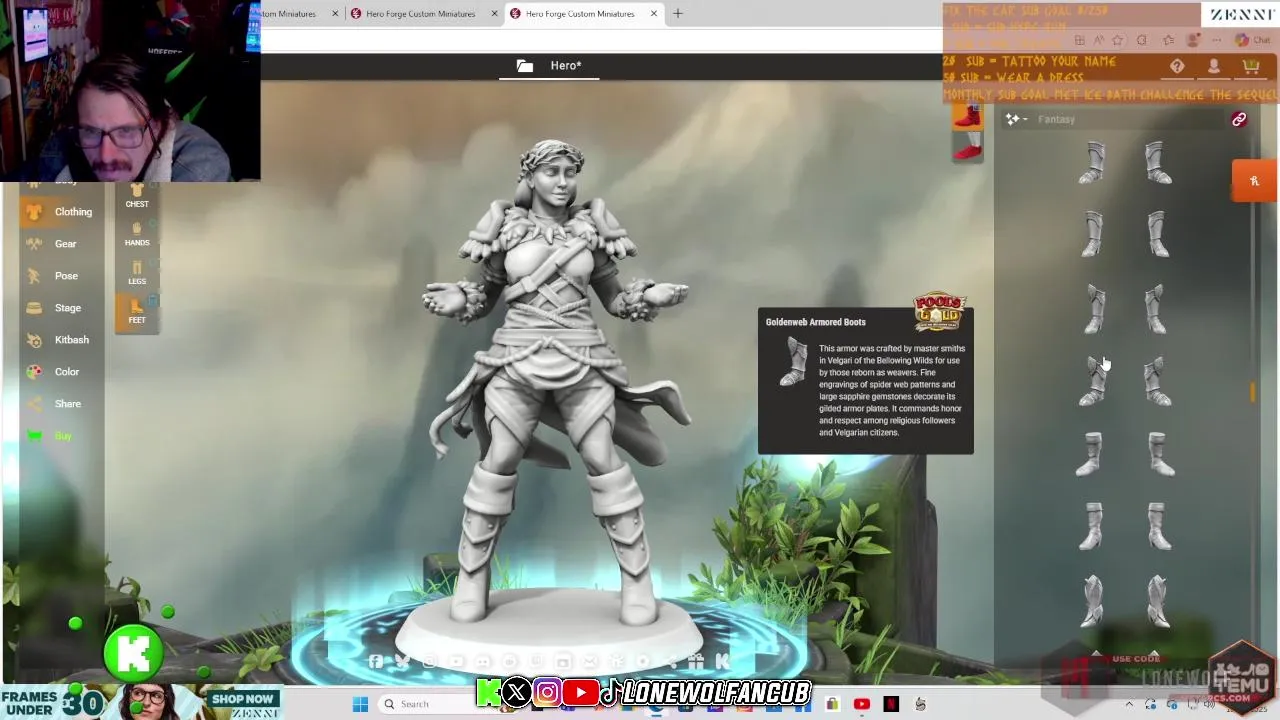Image resolution: width=1280 pixels, height=720 pixels.
Task: Select the LEGS clothing slot
Action: 137,273
